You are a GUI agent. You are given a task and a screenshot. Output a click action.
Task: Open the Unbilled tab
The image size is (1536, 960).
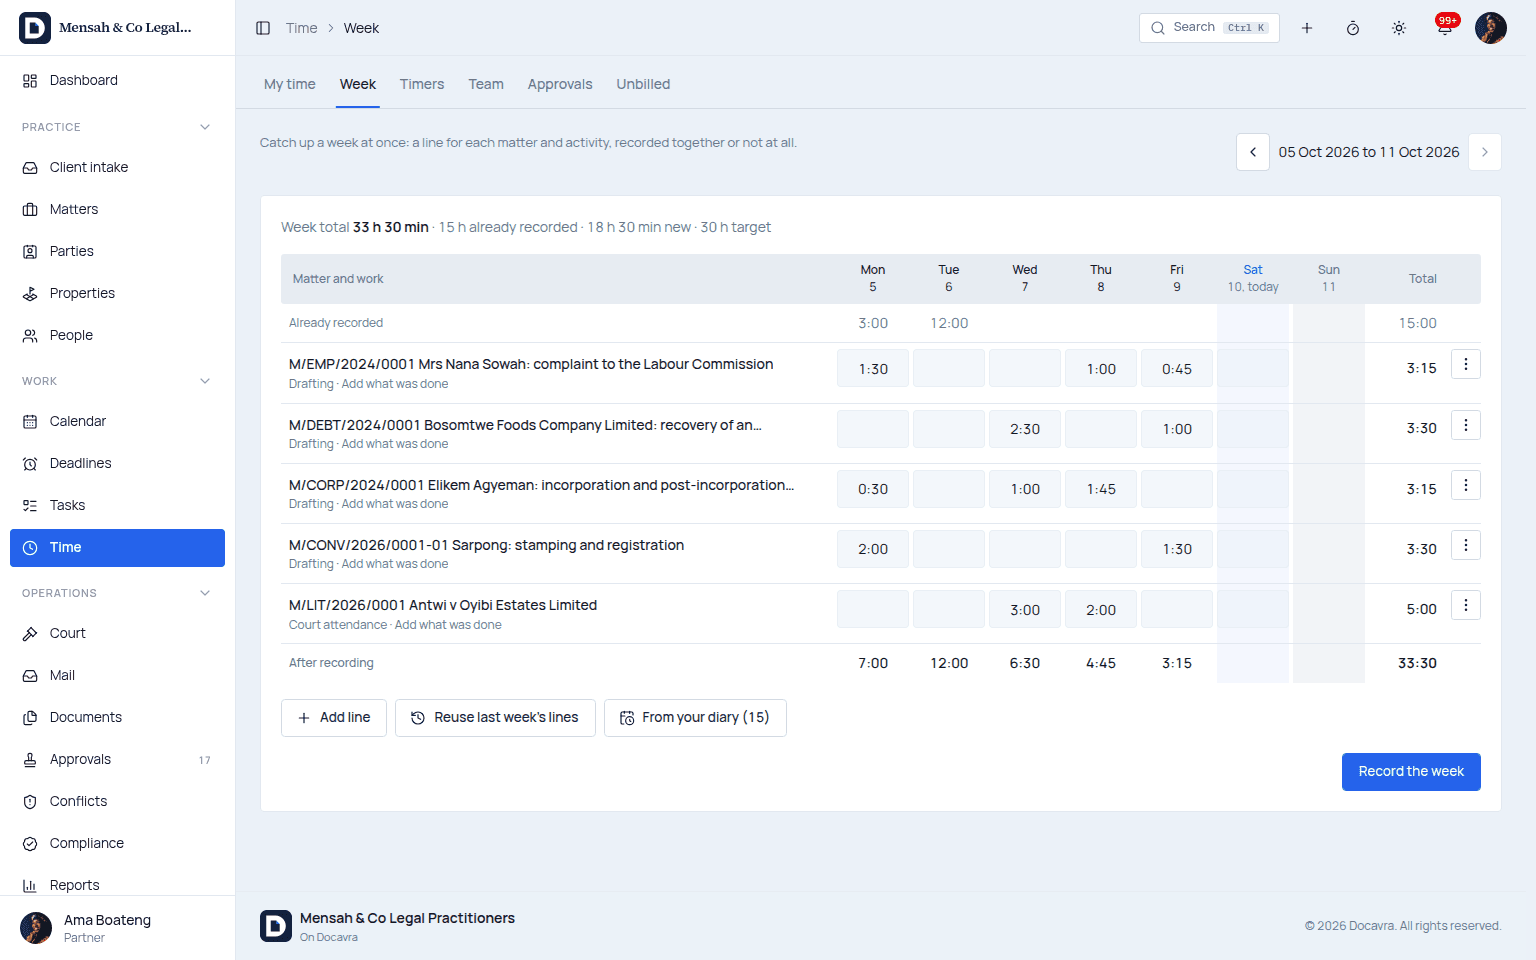[643, 84]
